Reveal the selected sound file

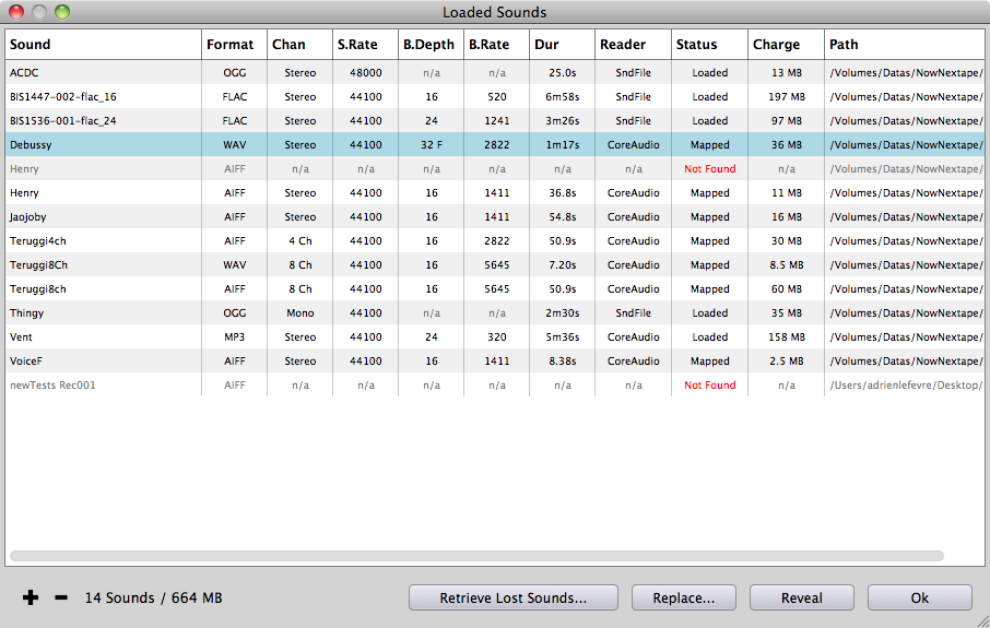801,598
